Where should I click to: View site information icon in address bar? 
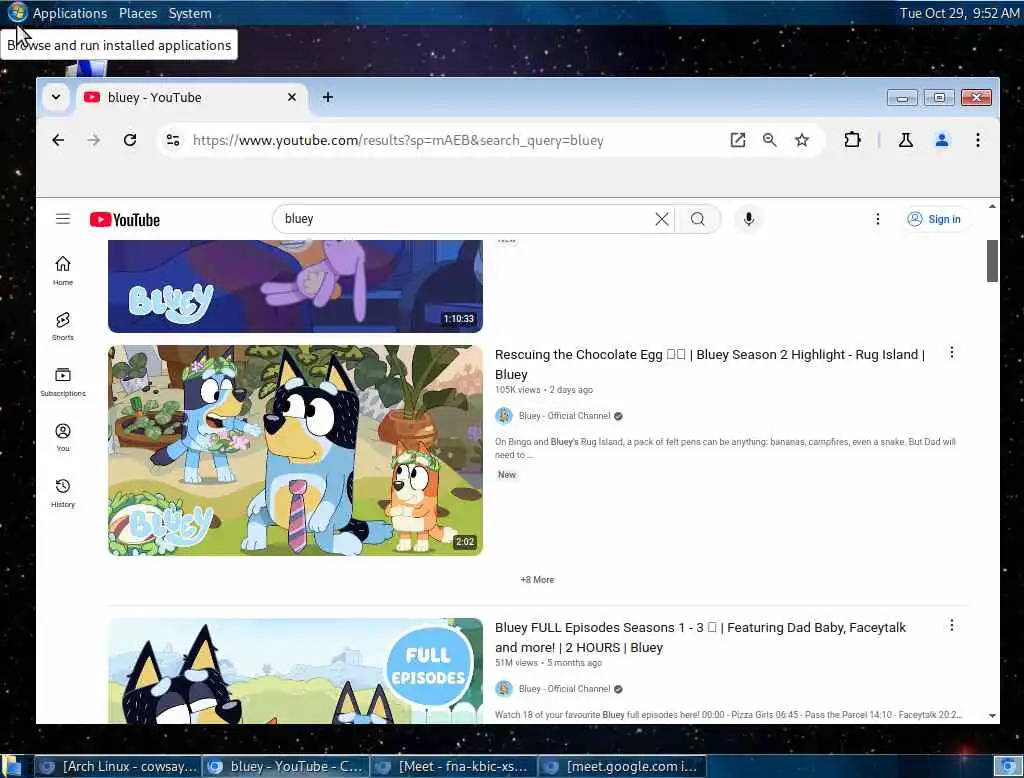(x=173, y=140)
